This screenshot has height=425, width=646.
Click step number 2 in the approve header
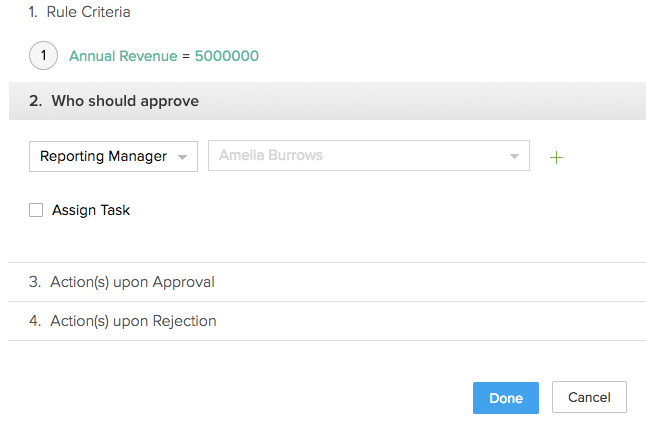[35, 101]
